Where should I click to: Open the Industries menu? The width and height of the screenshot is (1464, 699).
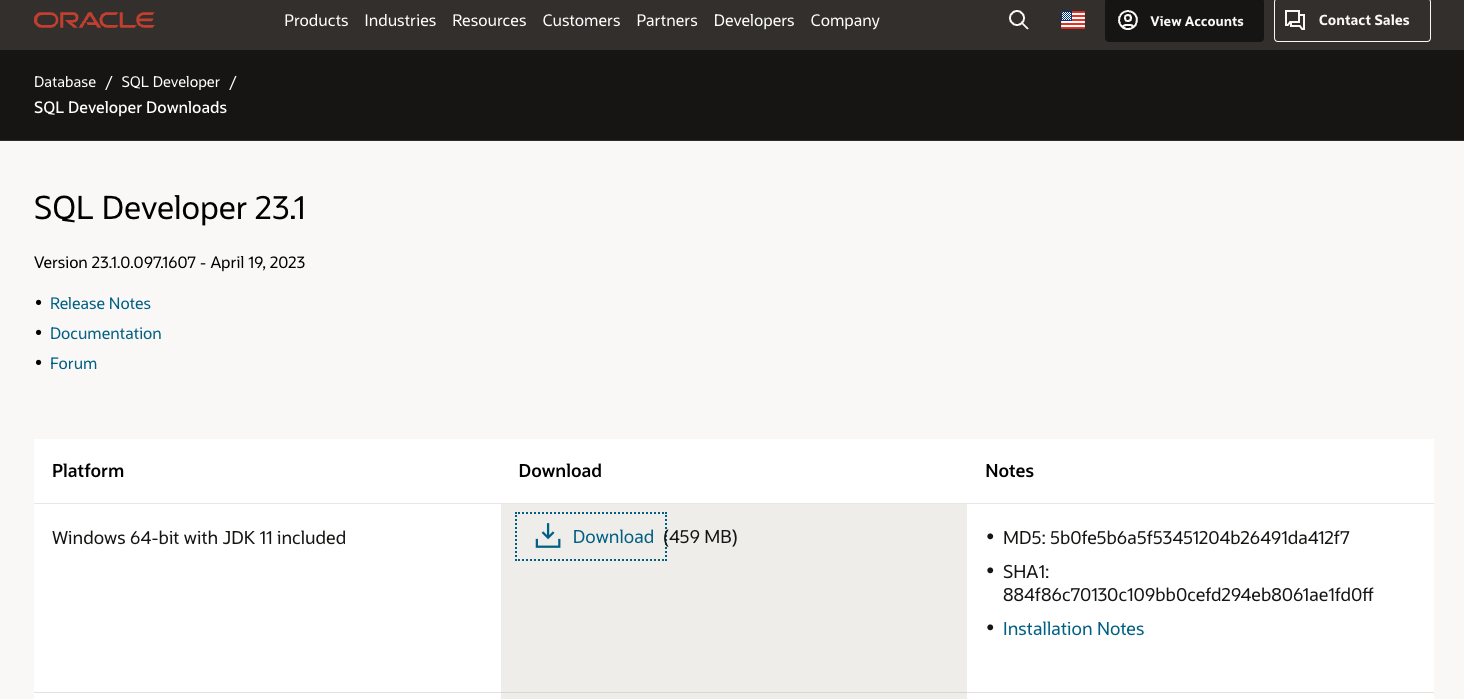pos(400,20)
